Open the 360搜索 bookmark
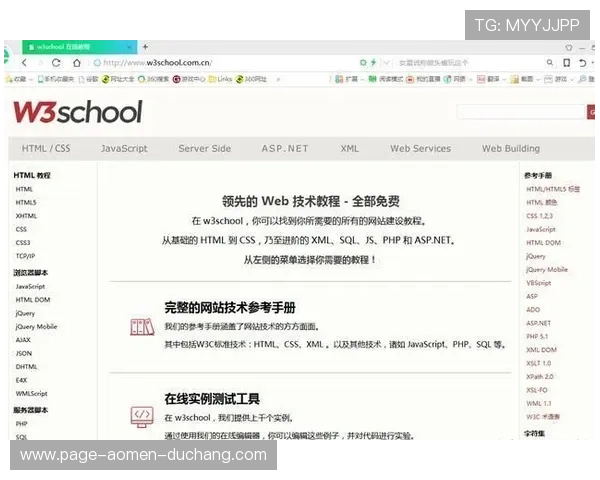This screenshot has width=600, height=480. (153, 79)
